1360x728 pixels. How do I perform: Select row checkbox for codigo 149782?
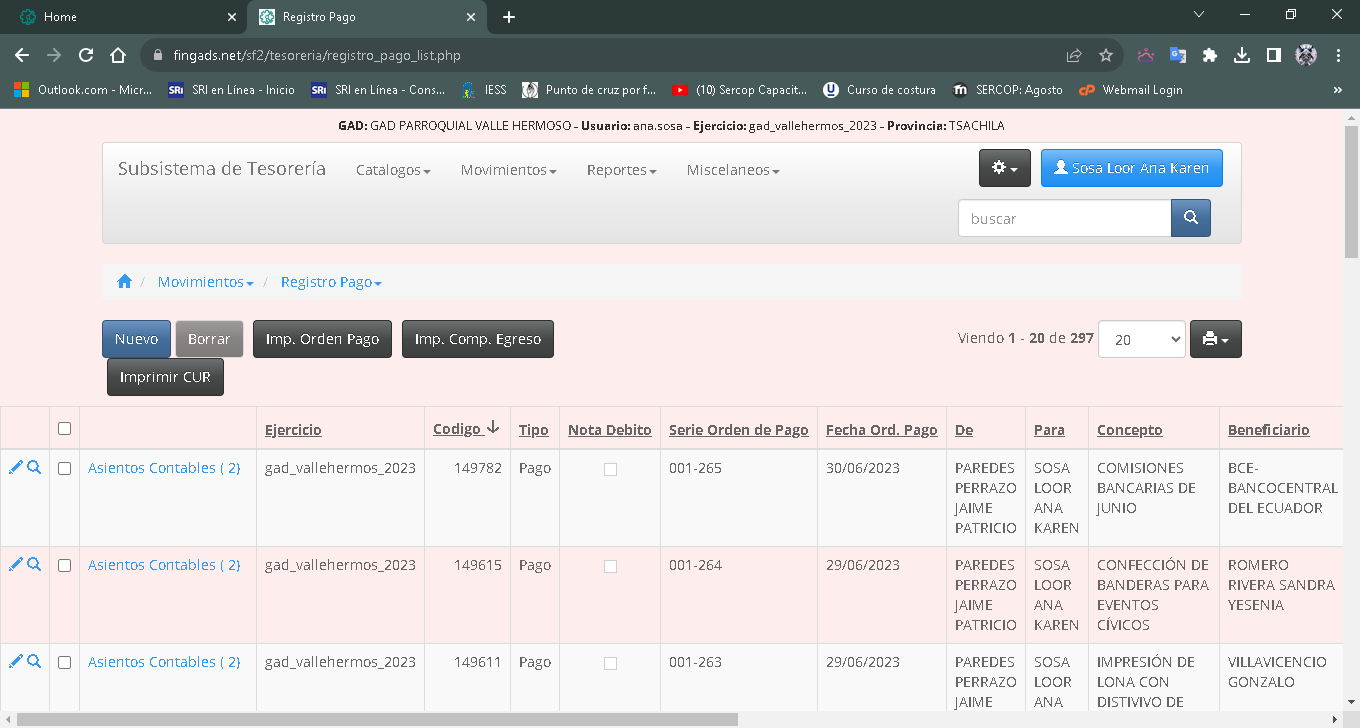64,468
